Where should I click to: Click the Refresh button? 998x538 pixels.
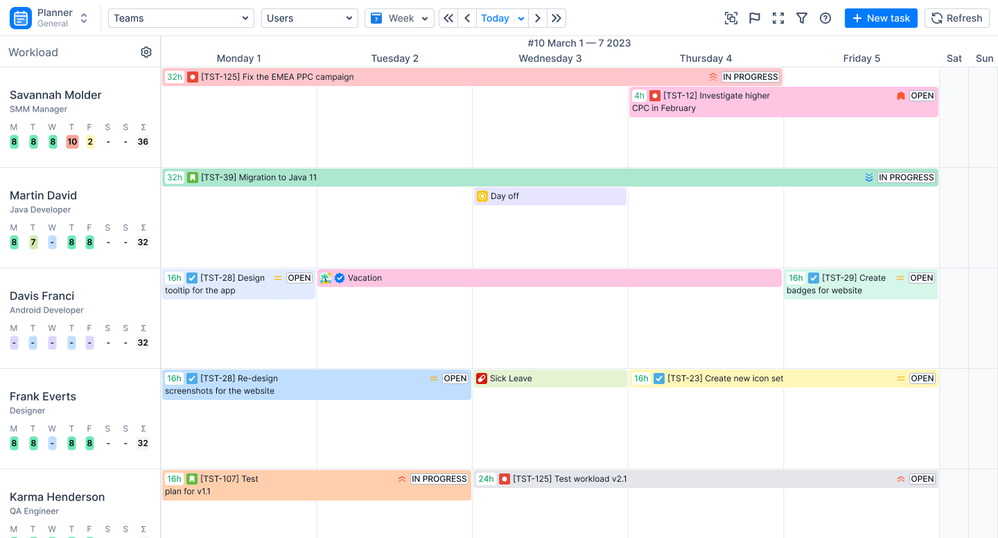(x=957, y=18)
